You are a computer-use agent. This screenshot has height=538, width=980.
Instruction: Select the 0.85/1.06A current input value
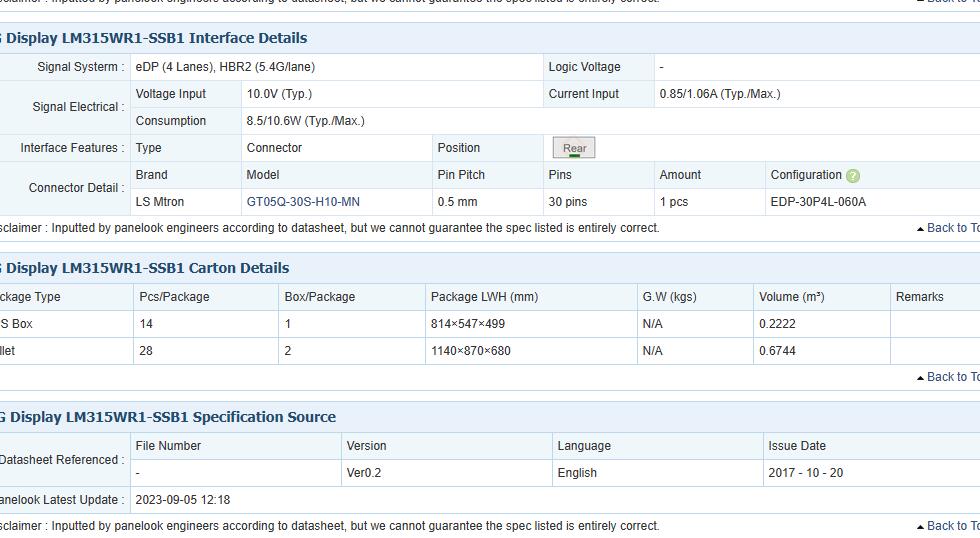pyautogui.click(x=720, y=94)
